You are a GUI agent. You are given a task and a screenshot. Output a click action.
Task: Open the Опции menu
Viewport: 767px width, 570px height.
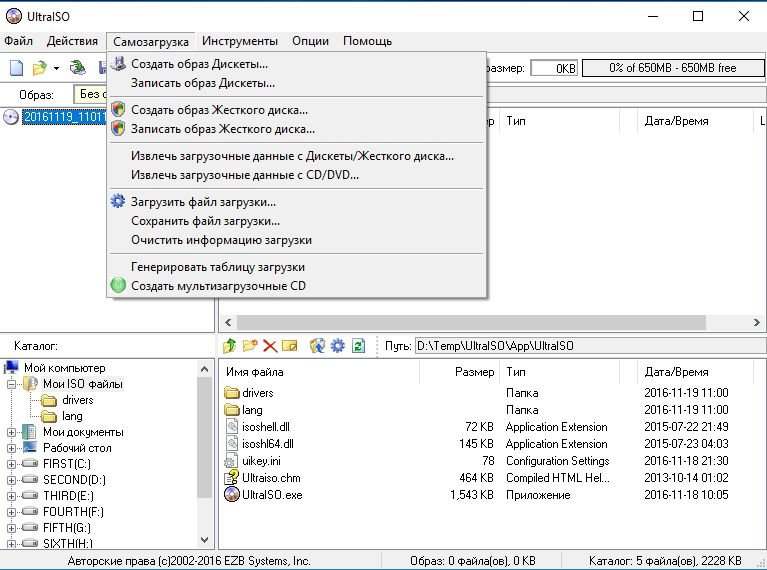(310, 41)
